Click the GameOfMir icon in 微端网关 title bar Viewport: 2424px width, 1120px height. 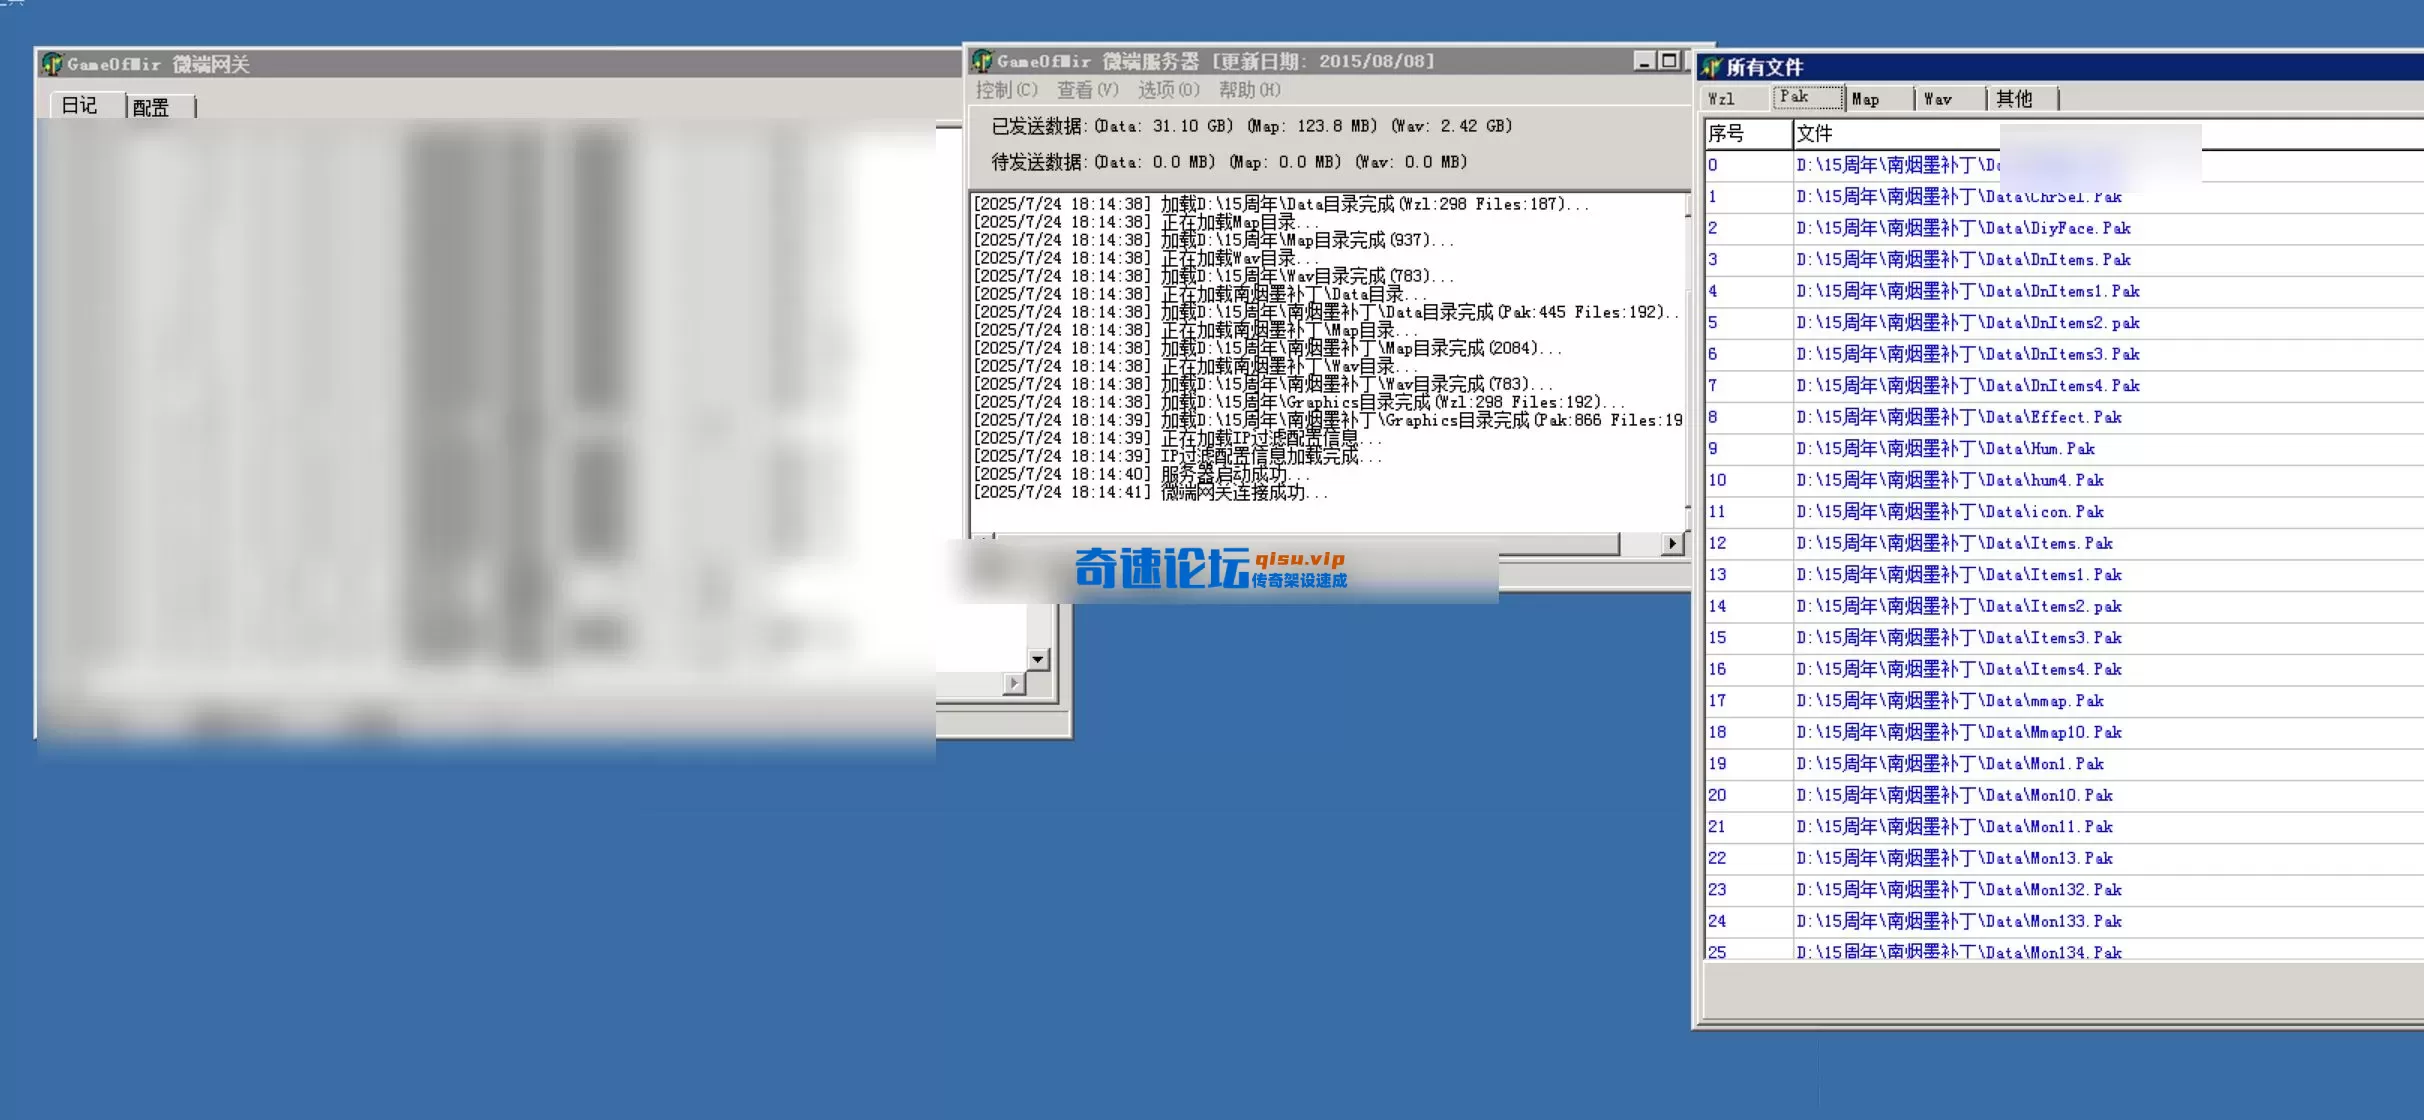pos(54,63)
